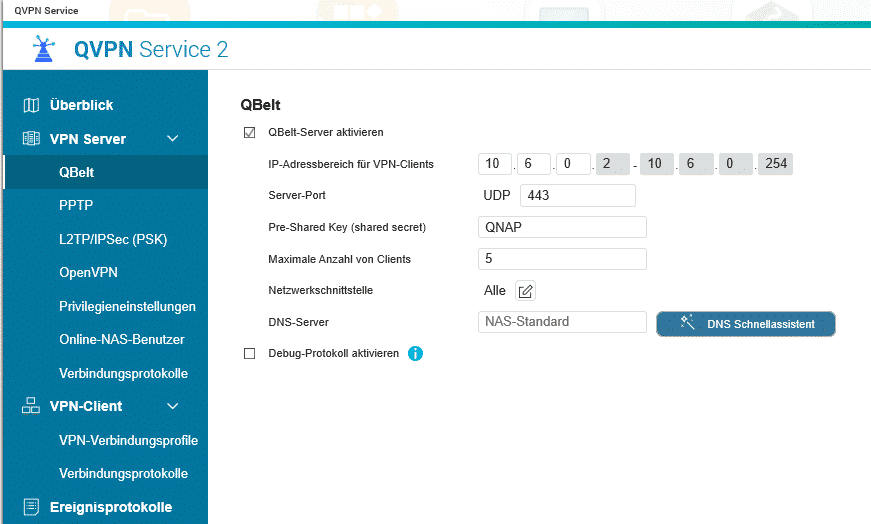The height and width of the screenshot is (524, 871).
Task: Click the VPN-Client network icon
Action: [31, 406]
